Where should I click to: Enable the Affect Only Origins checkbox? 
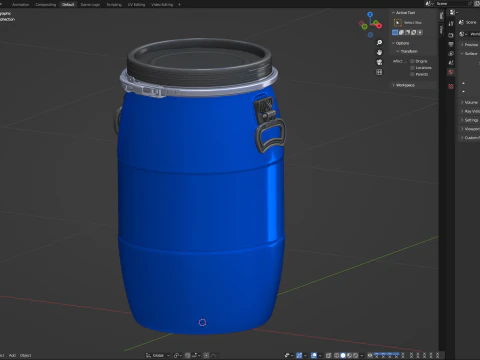(x=412, y=61)
